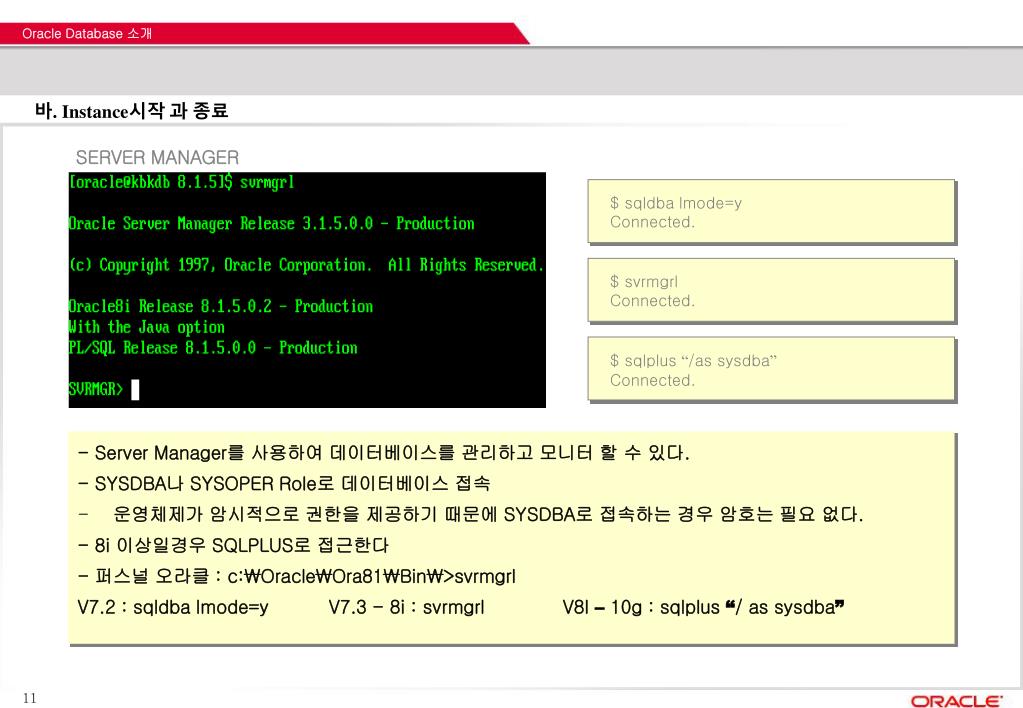Click the ORACLE logo at bottom right
Screen dimensions: 1023x708
pyautogui.click(x=956, y=701)
